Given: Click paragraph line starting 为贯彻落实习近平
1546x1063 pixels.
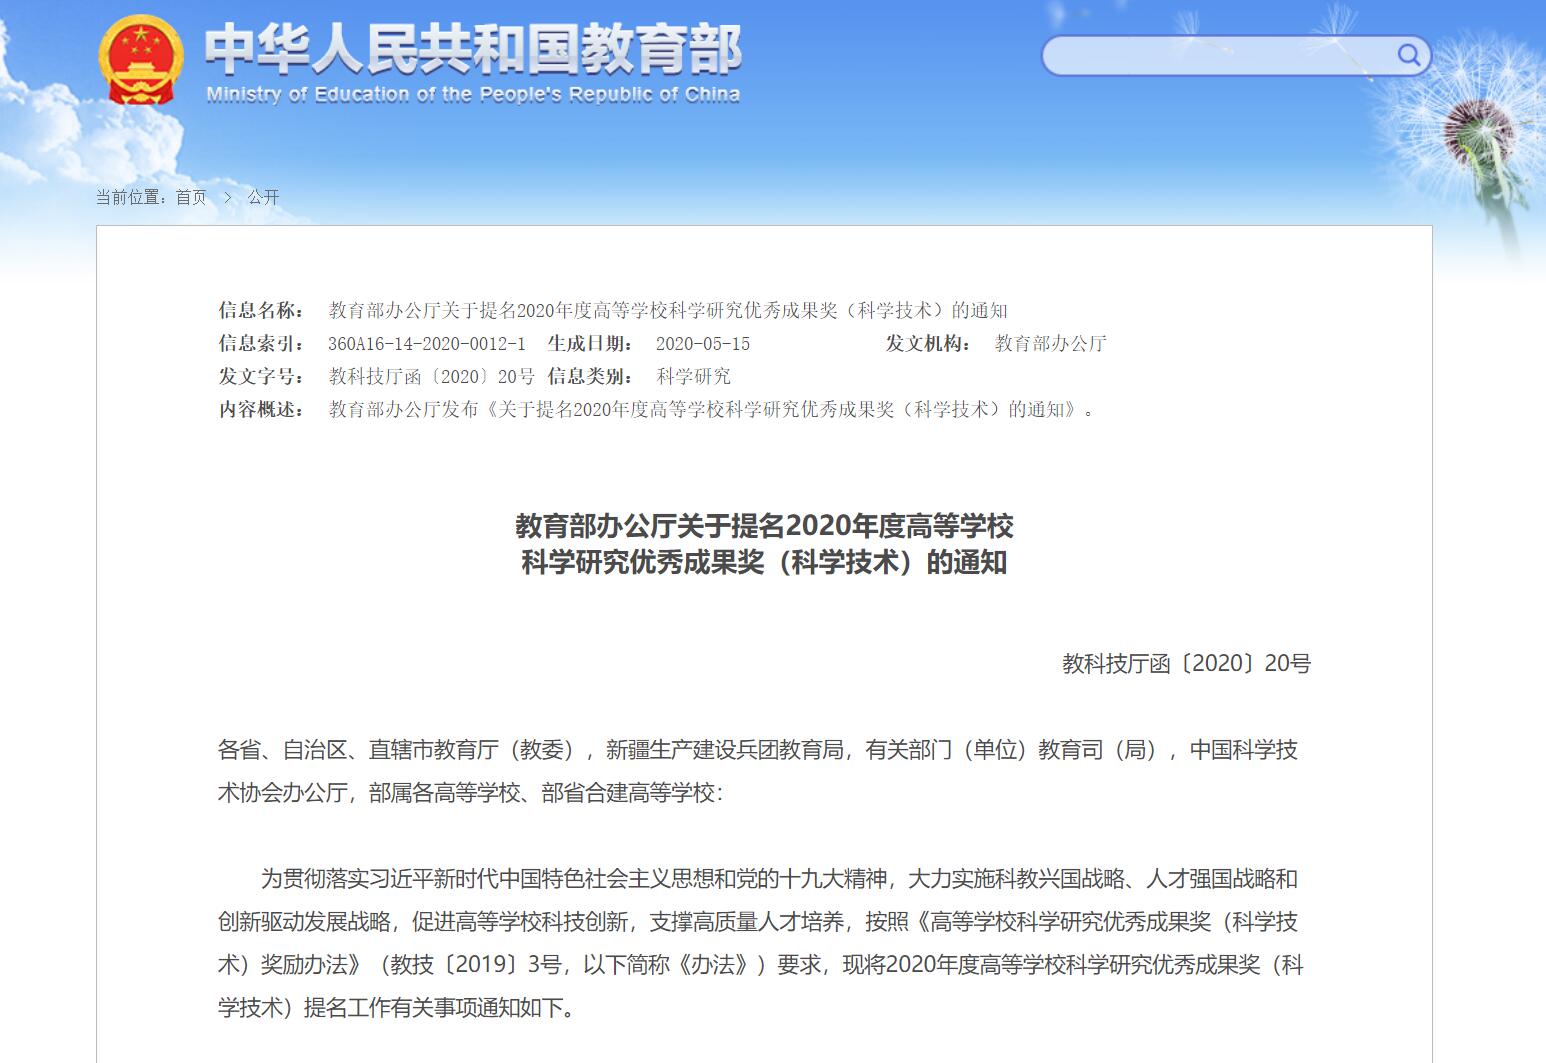Looking at the screenshot, I should 779,879.
